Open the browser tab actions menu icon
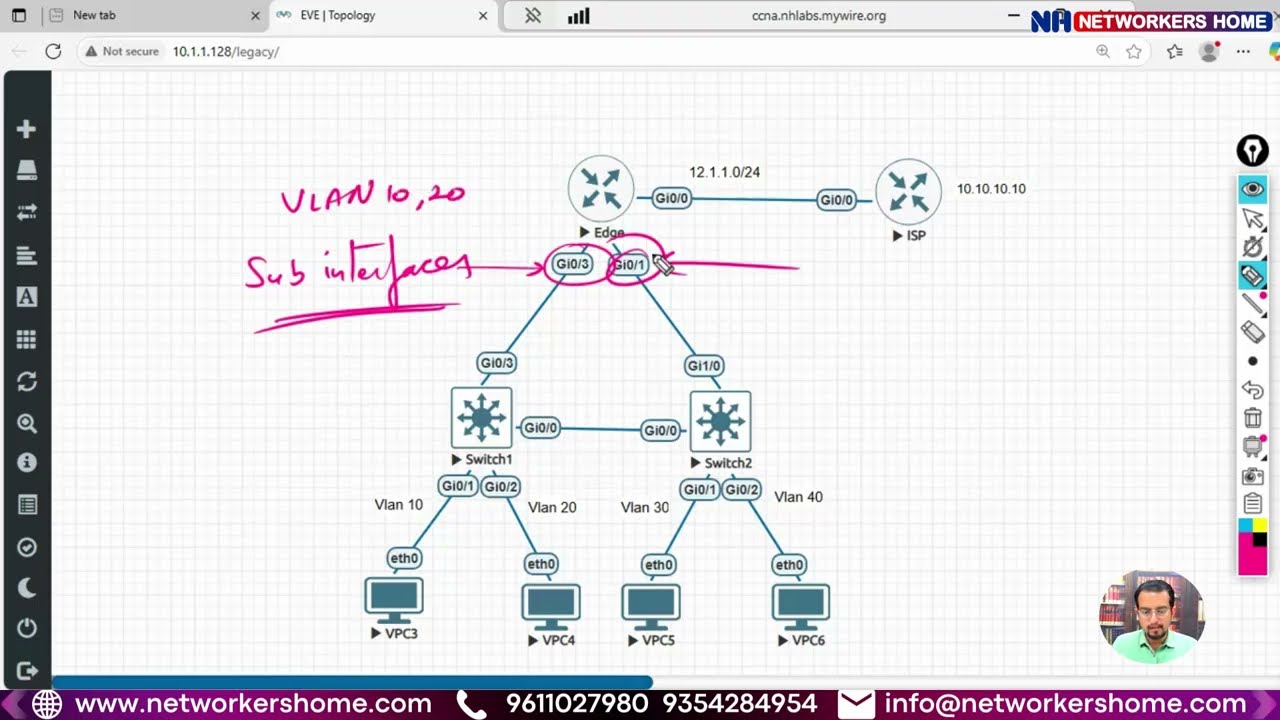 [x=18, y=16]
